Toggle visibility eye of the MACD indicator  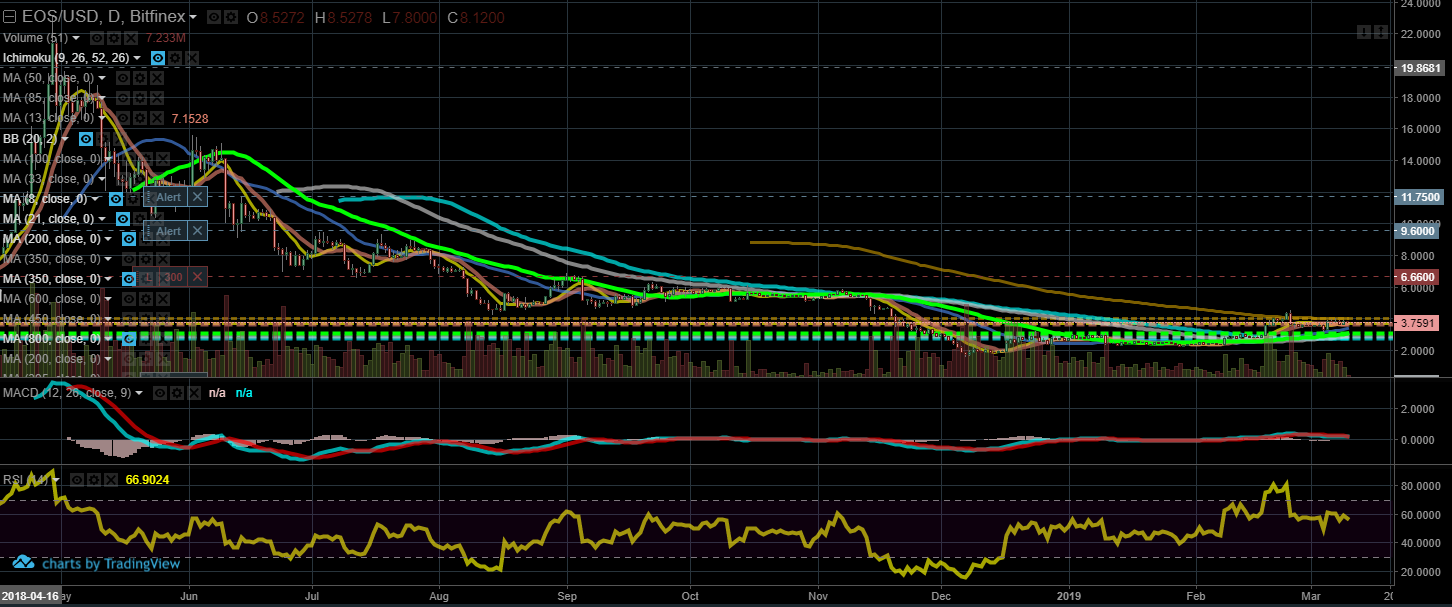pyautogui.click(x=160, y=393)
